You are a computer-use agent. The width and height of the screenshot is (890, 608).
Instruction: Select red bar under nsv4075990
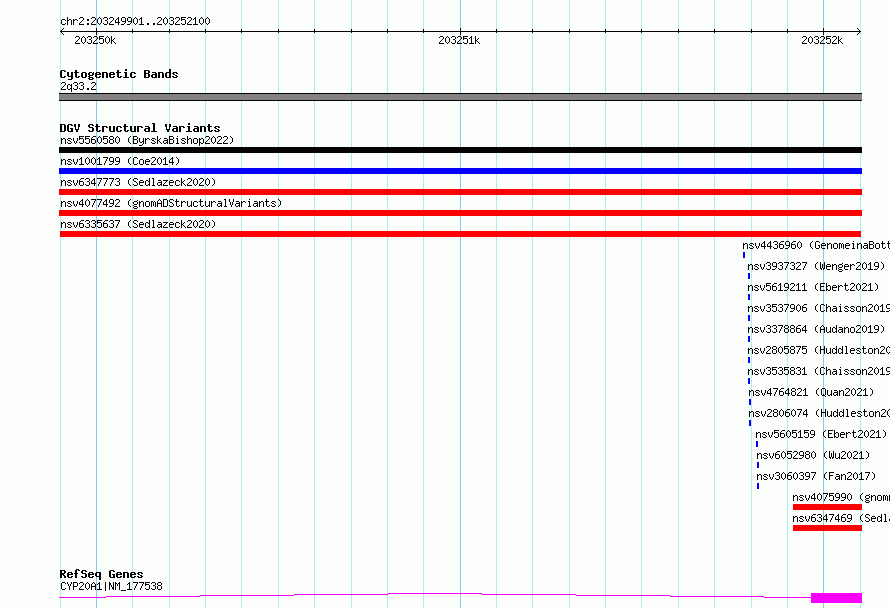click(827, 507)
